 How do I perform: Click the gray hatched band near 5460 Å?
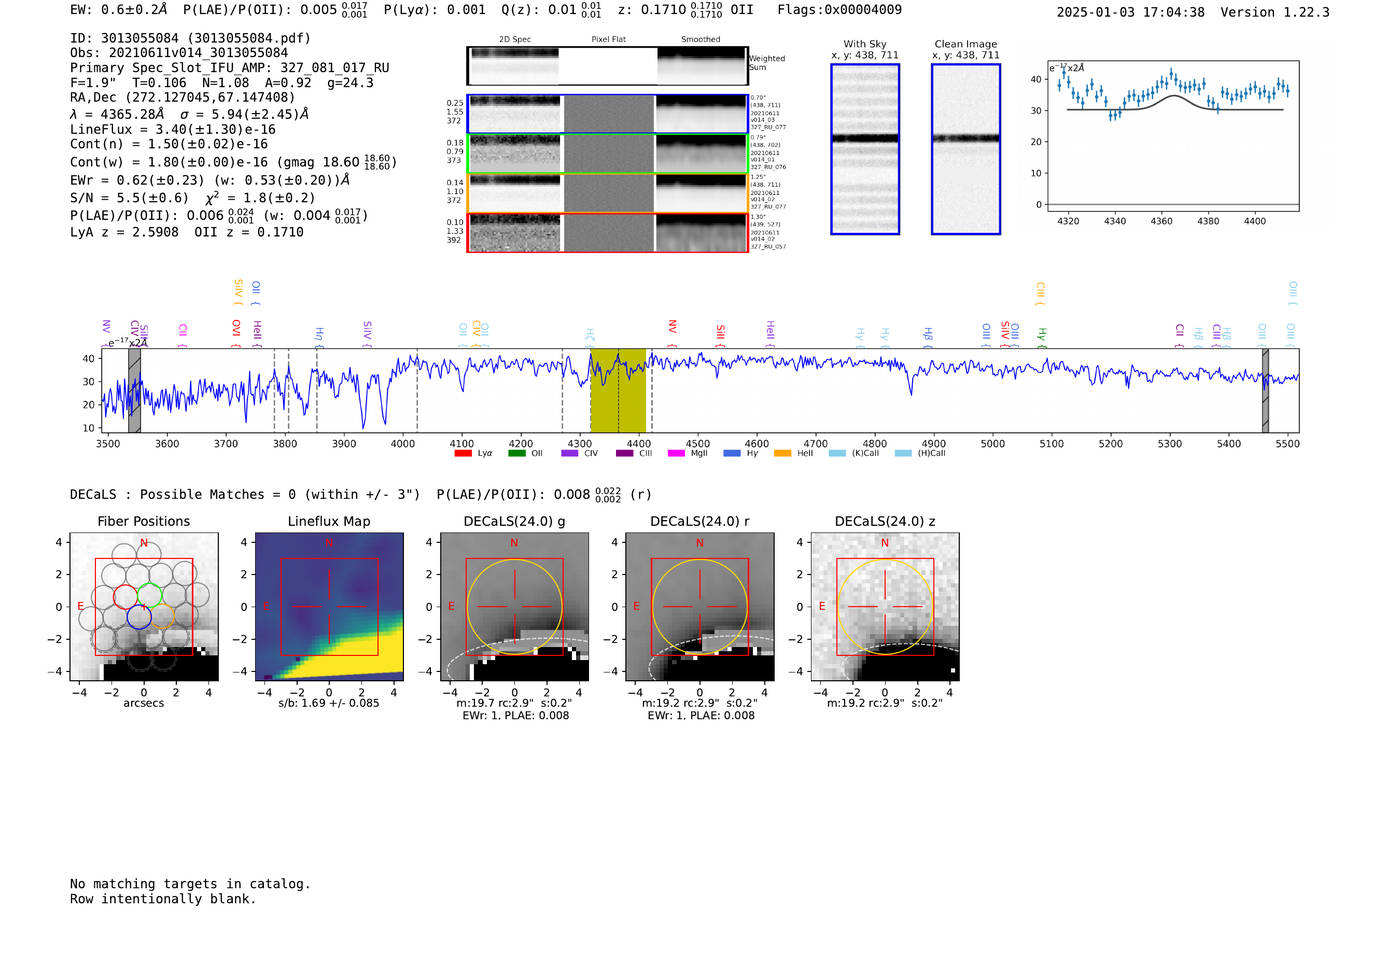[x=1265, y=390]
